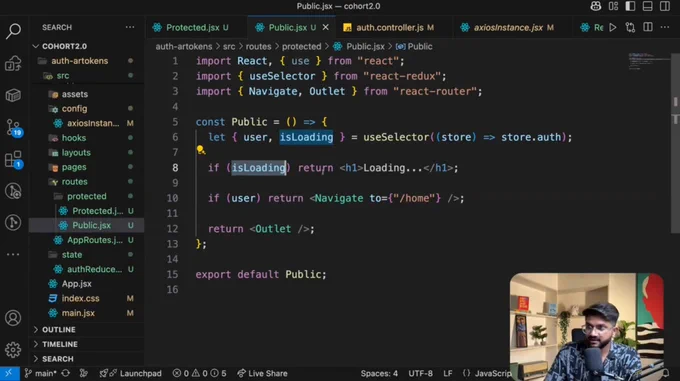Image resolution: width=680 pixels, height=381 pixels.
Task: Expand the OUTLINE section
Action: click(x=87, y=329)
